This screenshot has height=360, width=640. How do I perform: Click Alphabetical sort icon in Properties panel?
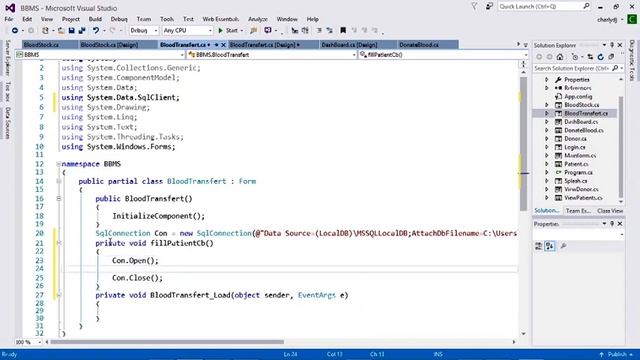click(550, 246)
